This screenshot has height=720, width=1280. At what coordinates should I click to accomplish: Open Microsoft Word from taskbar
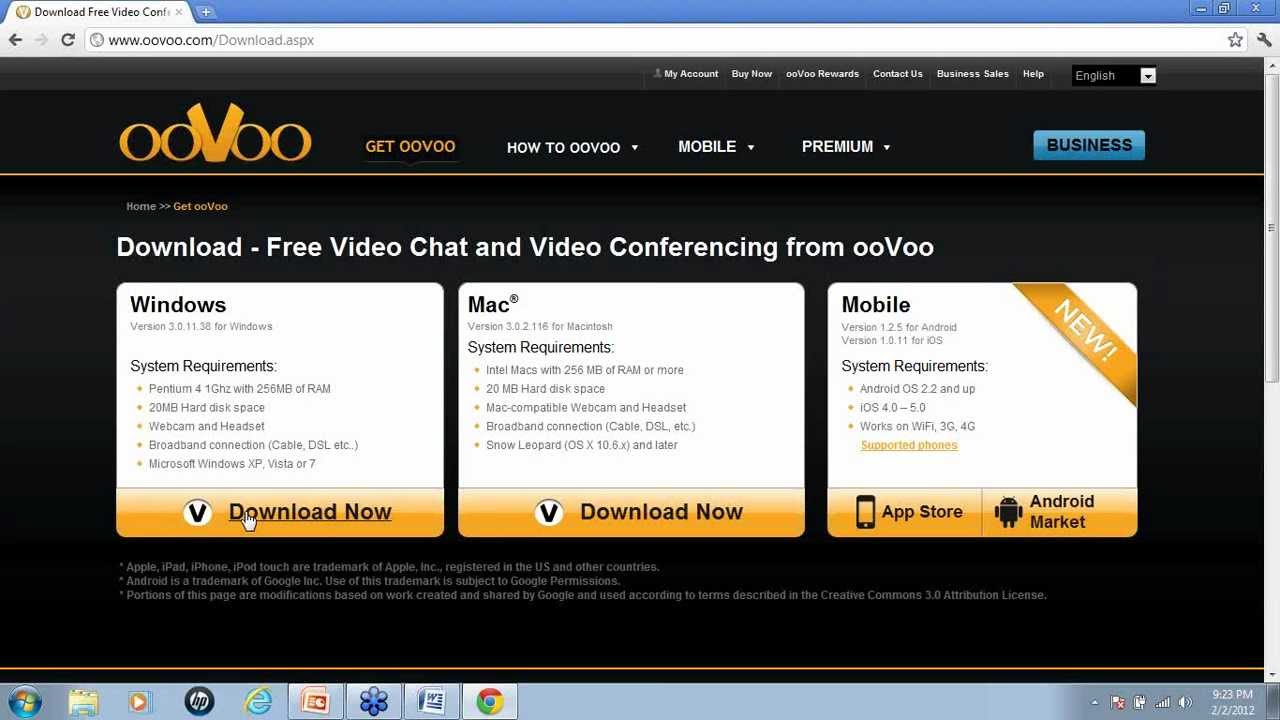432,702
